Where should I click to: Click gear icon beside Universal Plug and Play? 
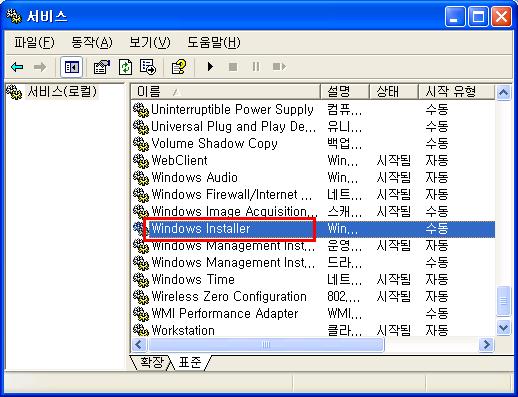click(141, 127)
